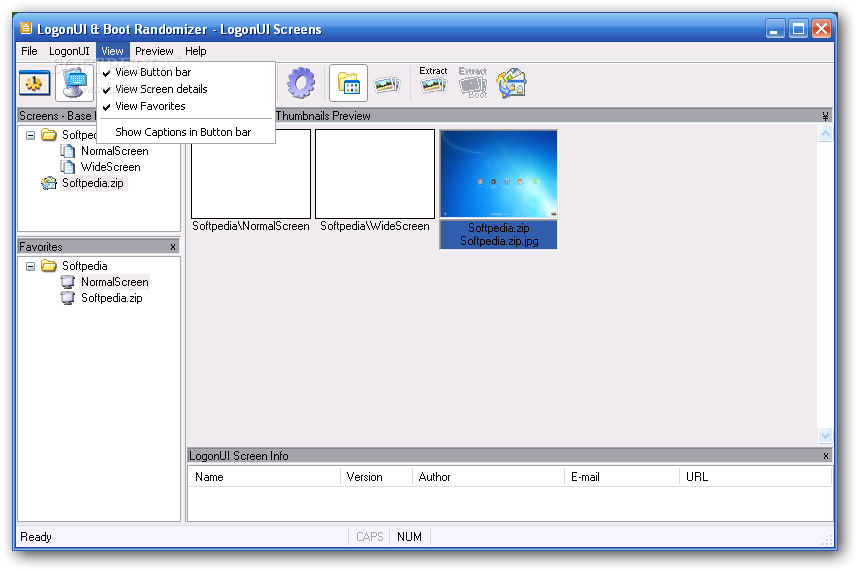This screenshot has width=858, height=571.
Task: Click the Ready status bar text
Action: pos(36,537)
